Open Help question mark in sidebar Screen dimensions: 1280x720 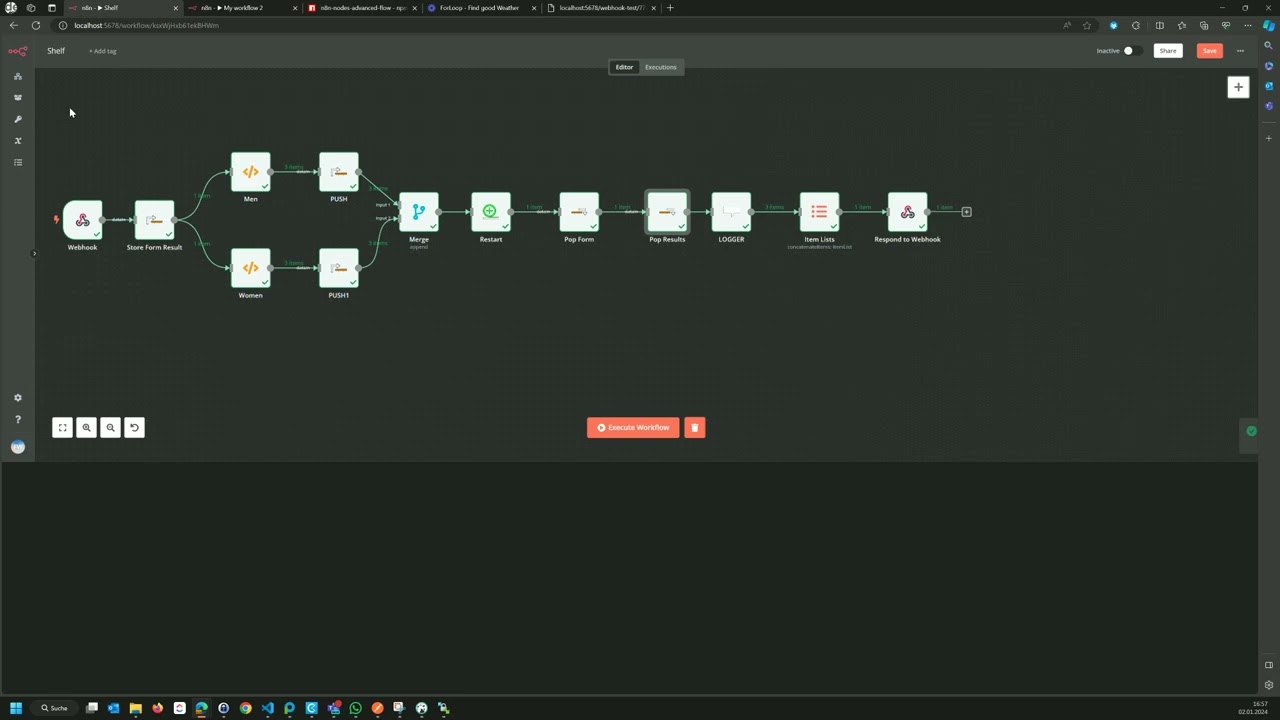coord(17,420)
